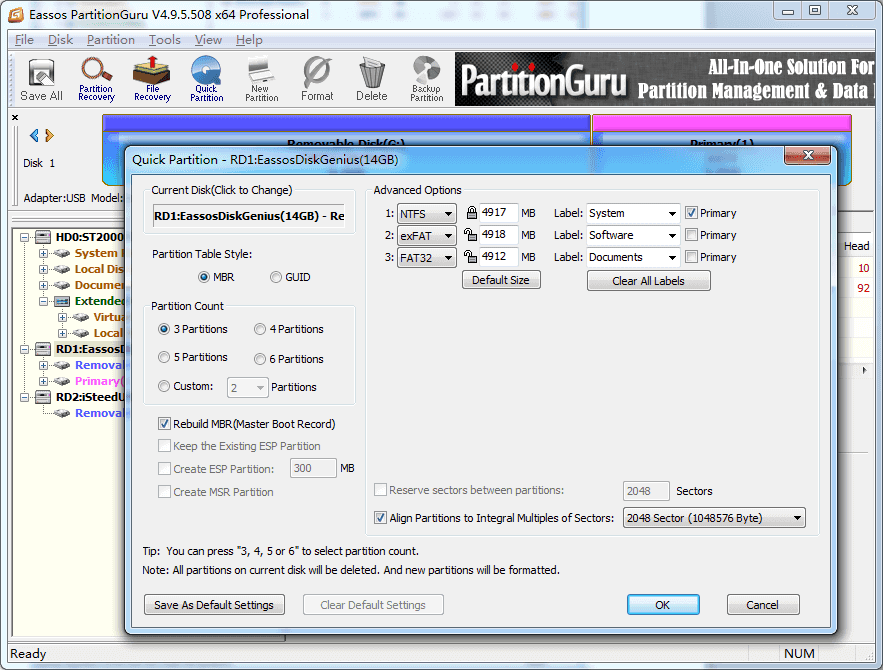Select HD0:ST2000 disk icon in tree
This screenshot has width=883, height=670.
[x=43, y=237]
